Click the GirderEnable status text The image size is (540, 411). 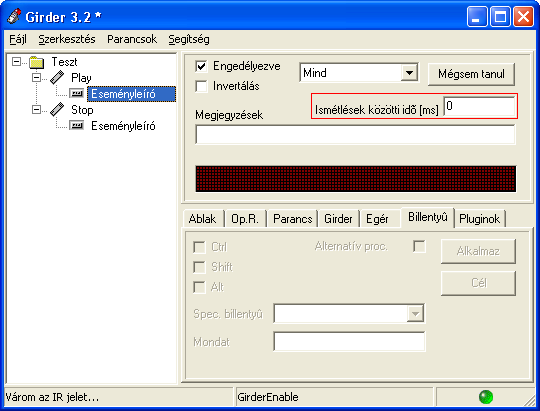pos(268,397)
